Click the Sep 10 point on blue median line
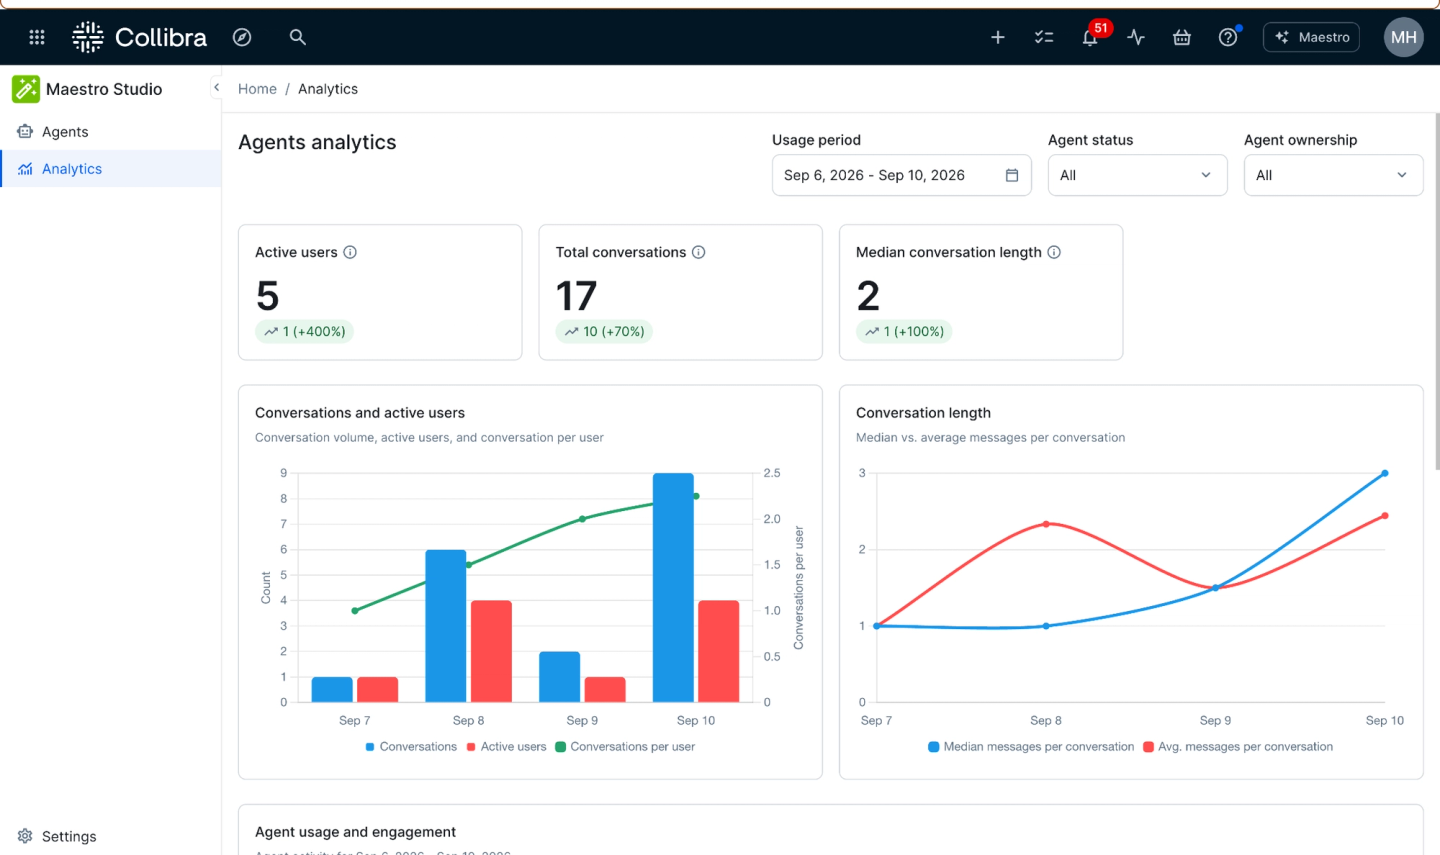 tap(1385, 473)
